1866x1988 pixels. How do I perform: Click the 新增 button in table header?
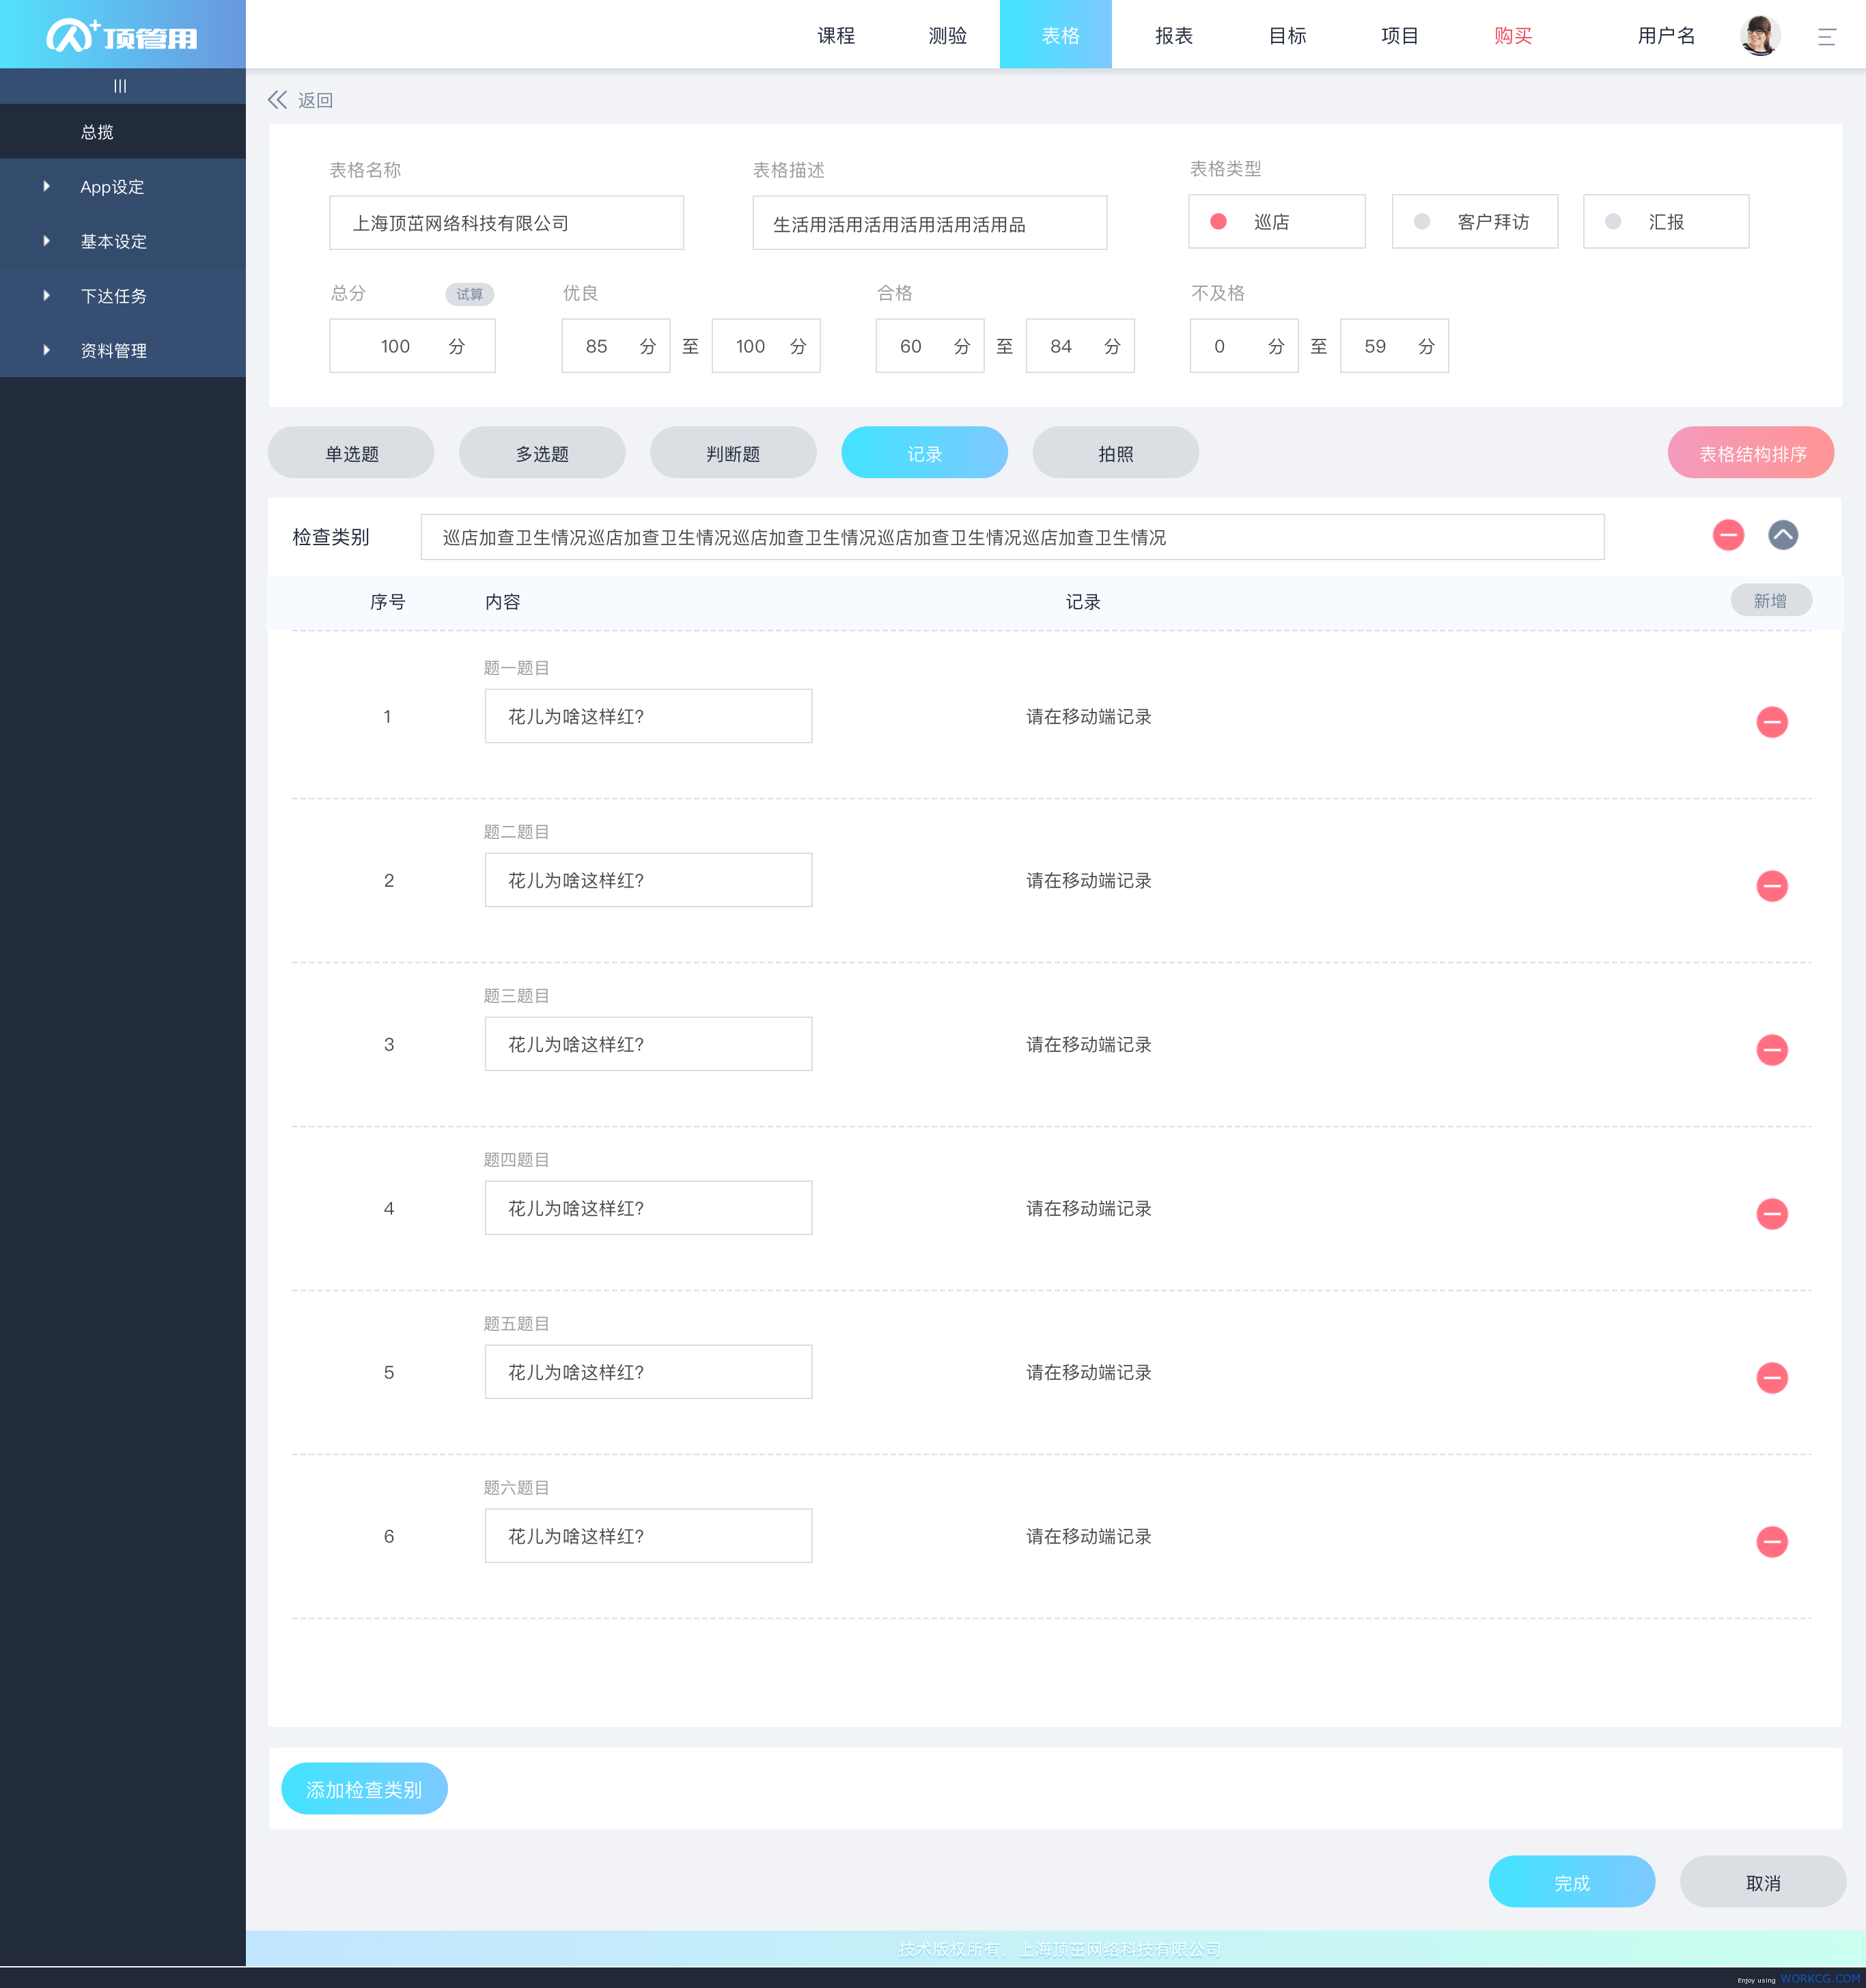tap(1771, 600)
